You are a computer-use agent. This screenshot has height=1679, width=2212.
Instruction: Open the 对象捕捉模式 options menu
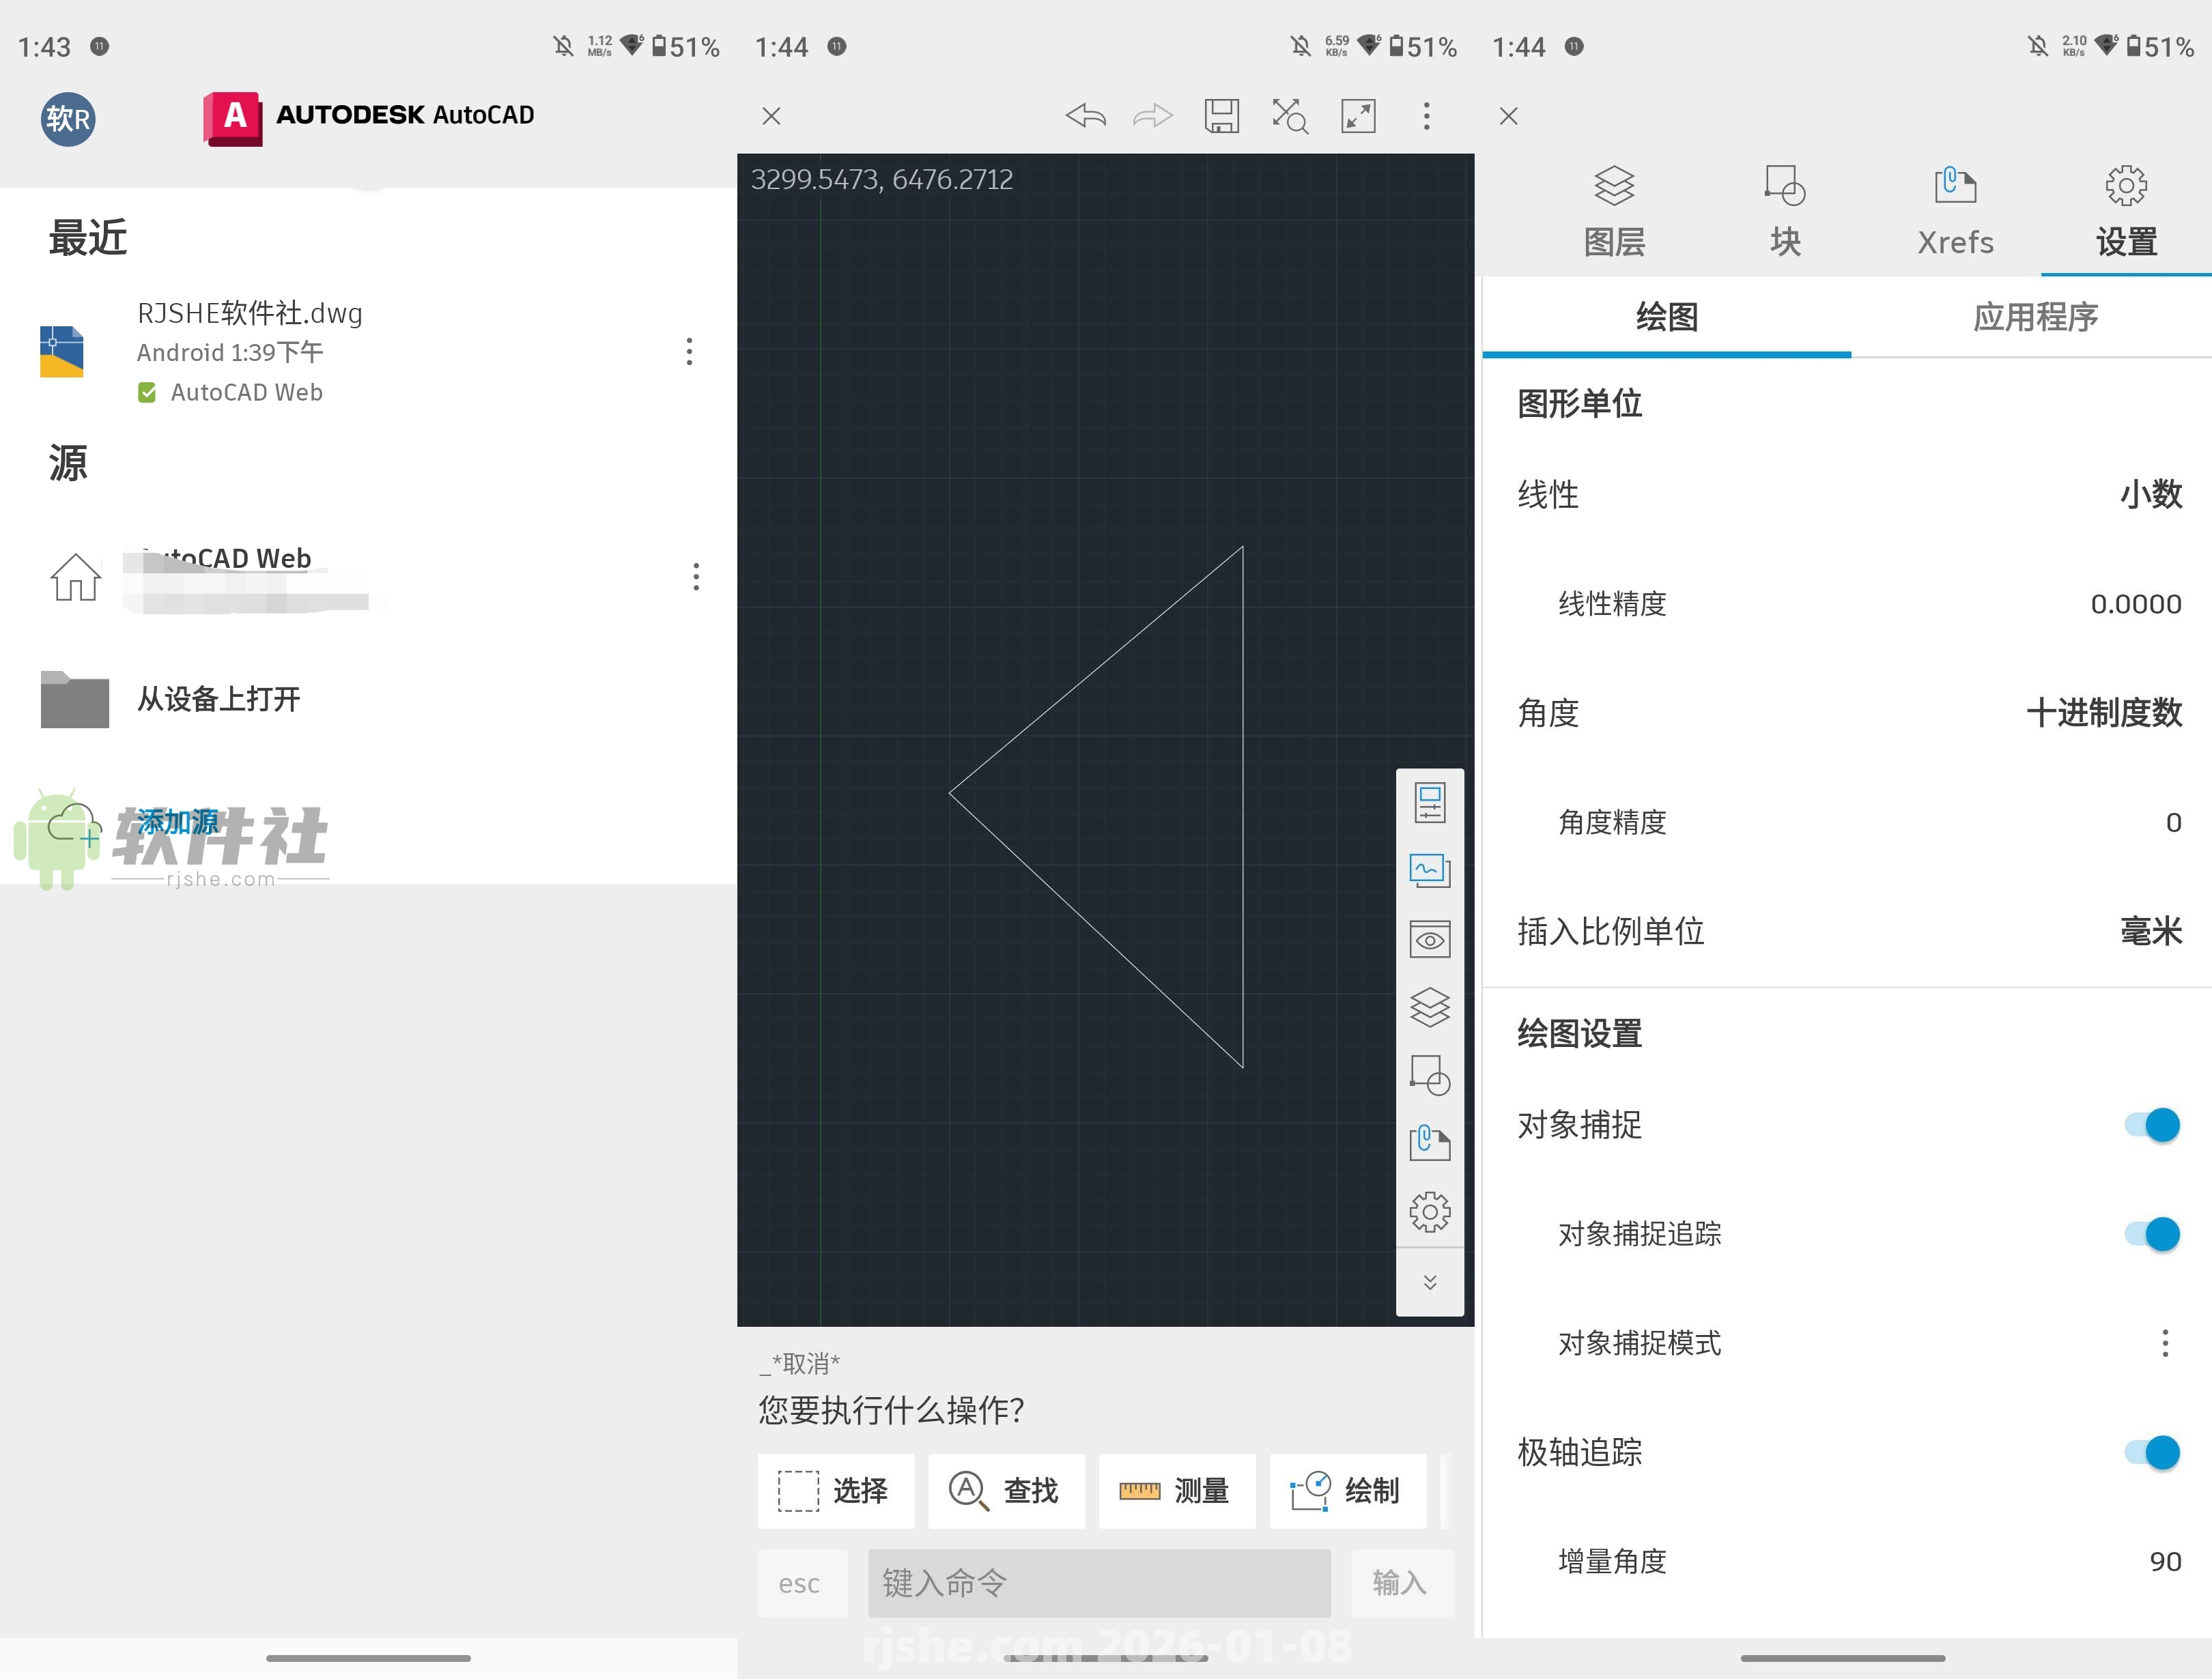click(x=2166, y=1343)
